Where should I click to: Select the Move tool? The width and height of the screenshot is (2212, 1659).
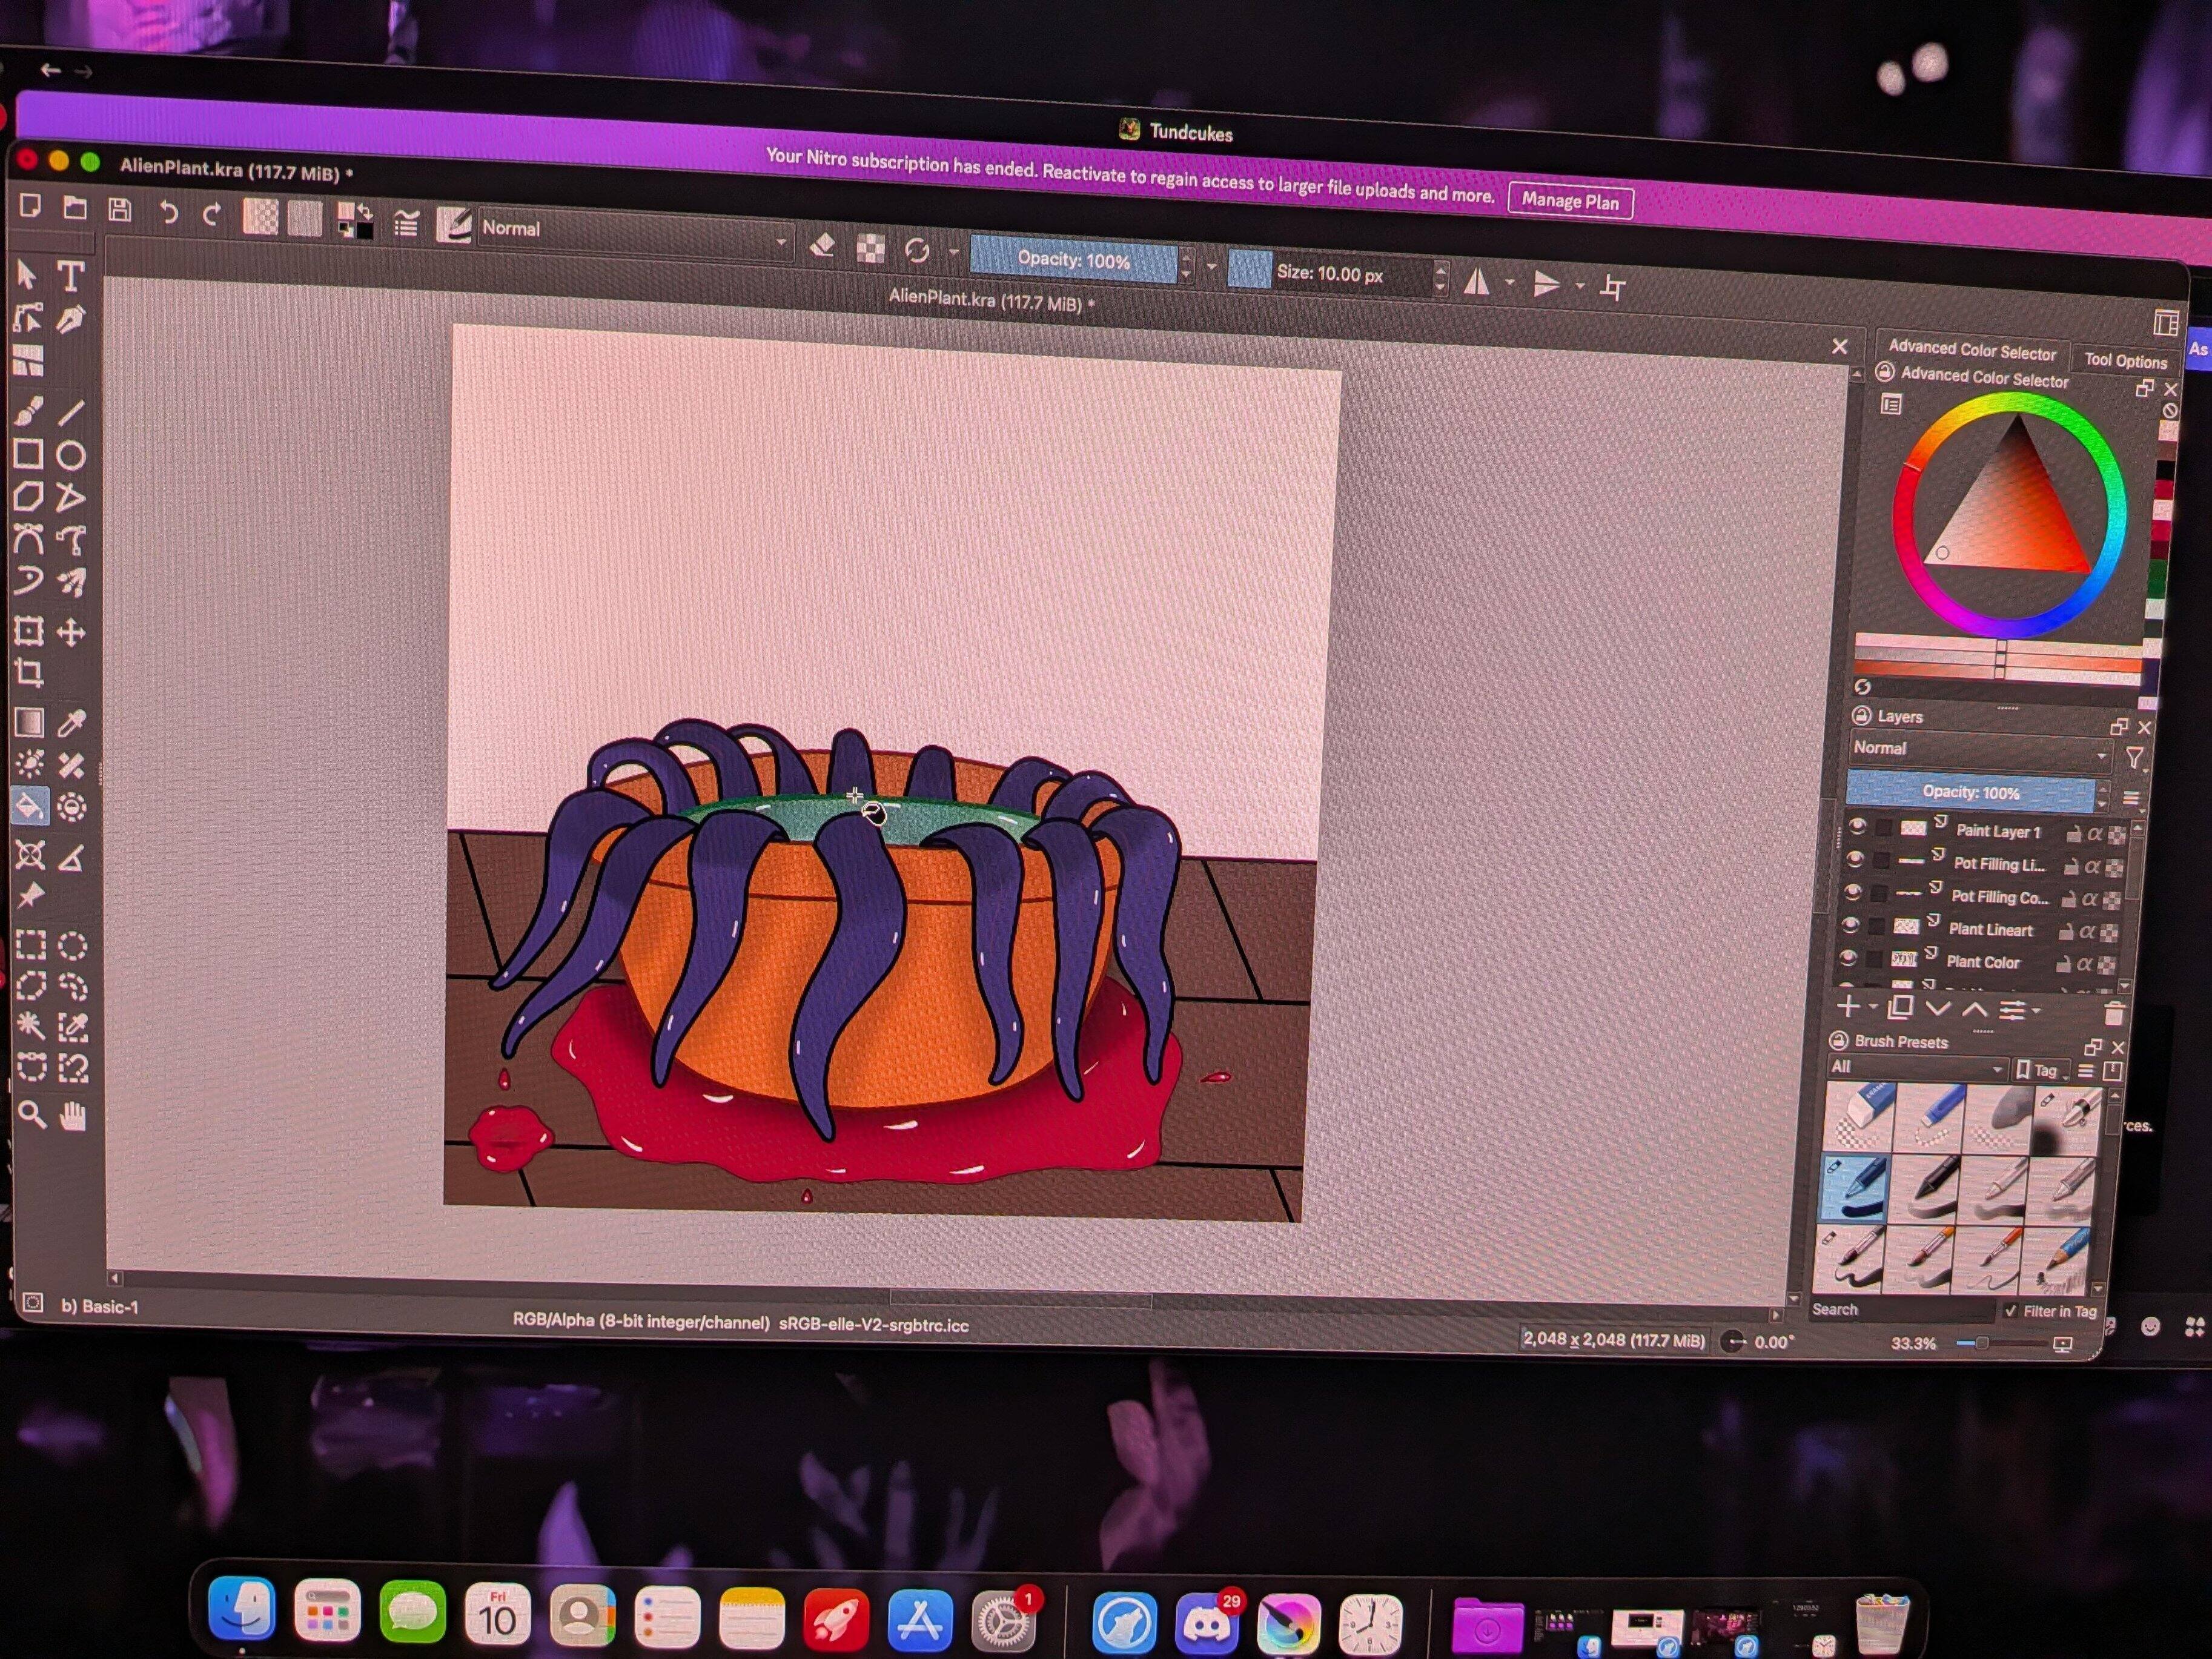[x=71, y=632]
